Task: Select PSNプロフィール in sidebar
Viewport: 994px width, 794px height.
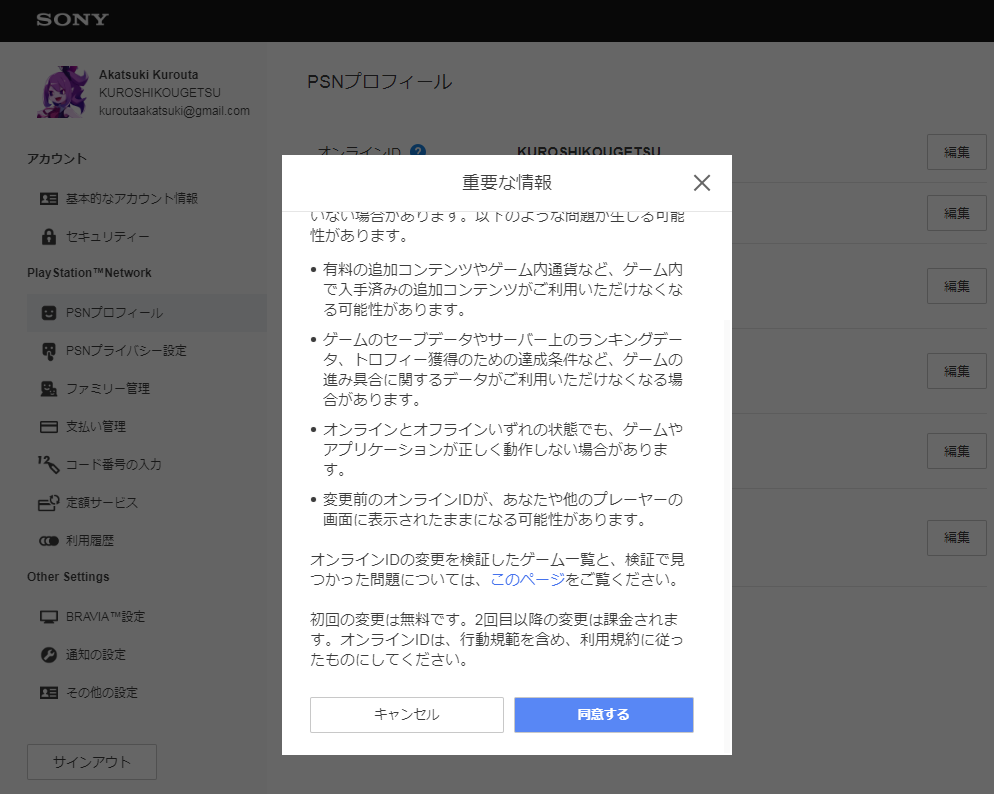Action: click(146, 313)
